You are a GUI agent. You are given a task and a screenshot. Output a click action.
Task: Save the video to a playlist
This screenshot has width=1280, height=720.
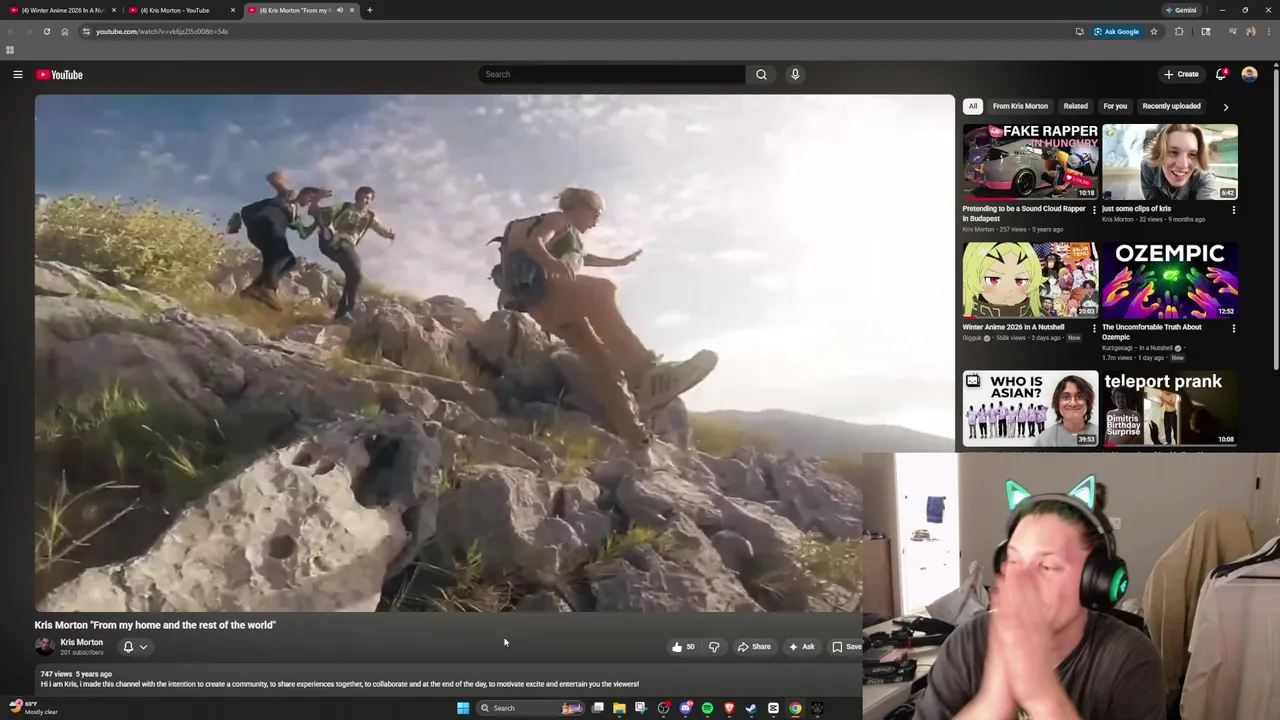(x=846, y=647)
